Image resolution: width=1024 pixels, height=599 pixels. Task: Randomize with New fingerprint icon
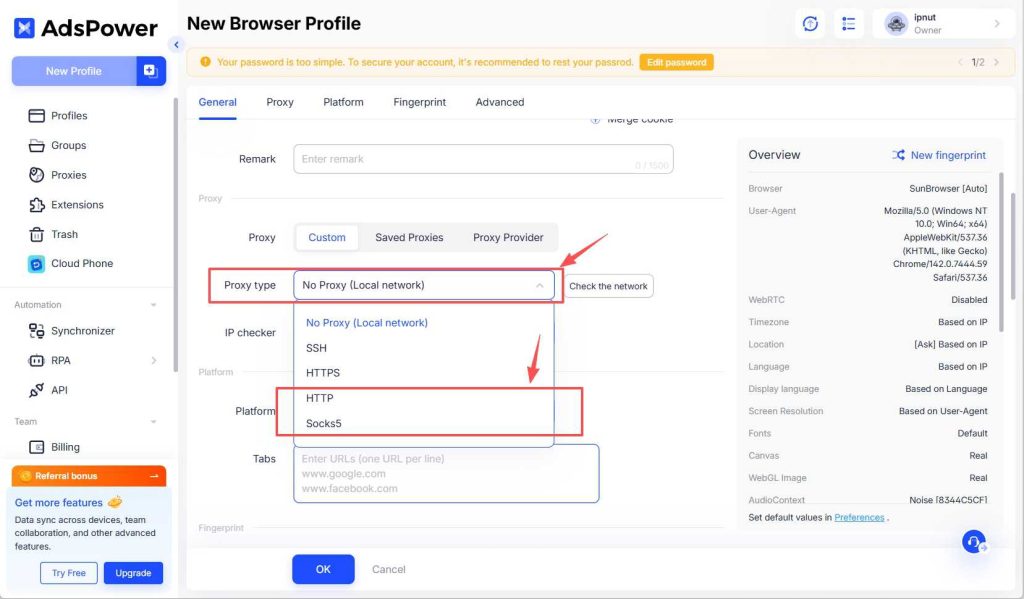[899, 155]
